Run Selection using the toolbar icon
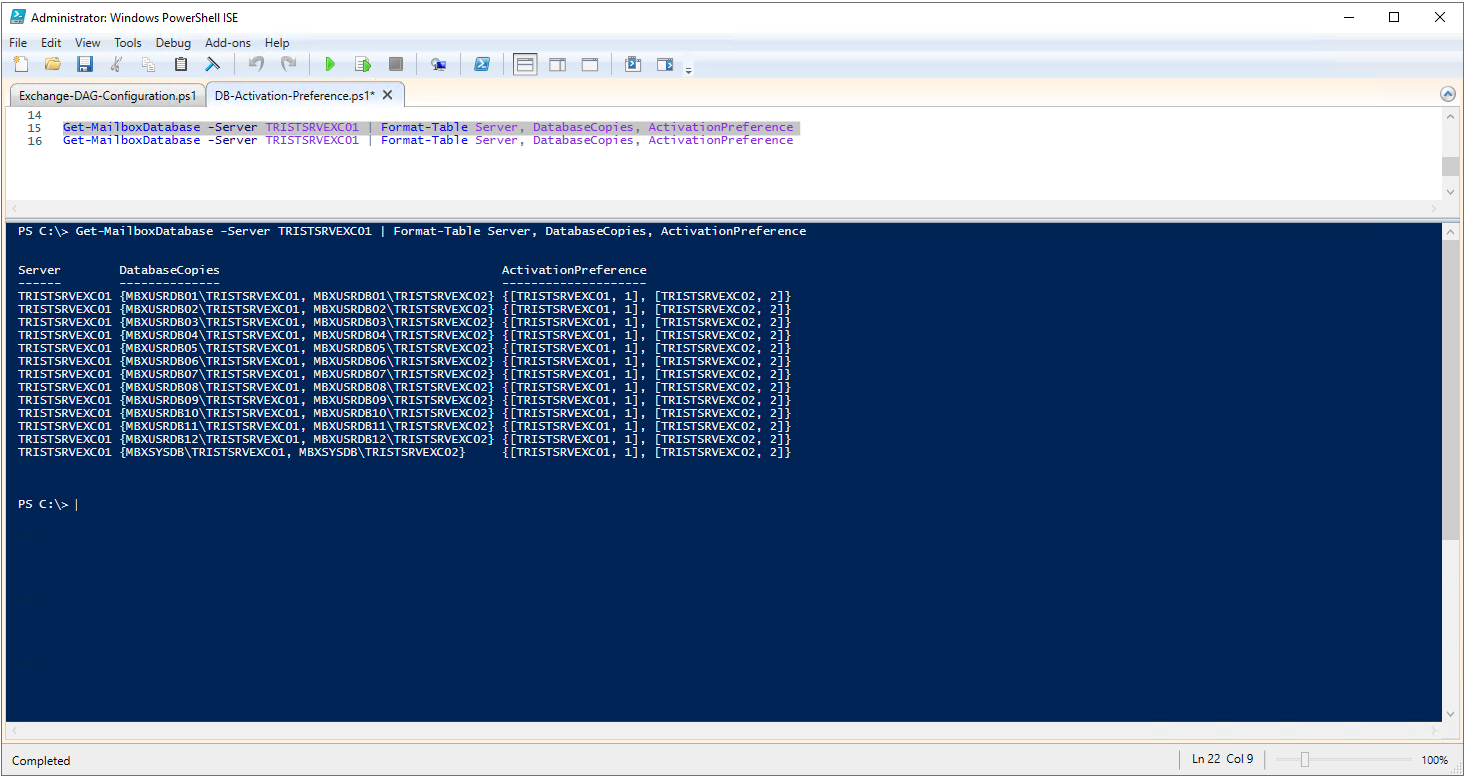 363,64
